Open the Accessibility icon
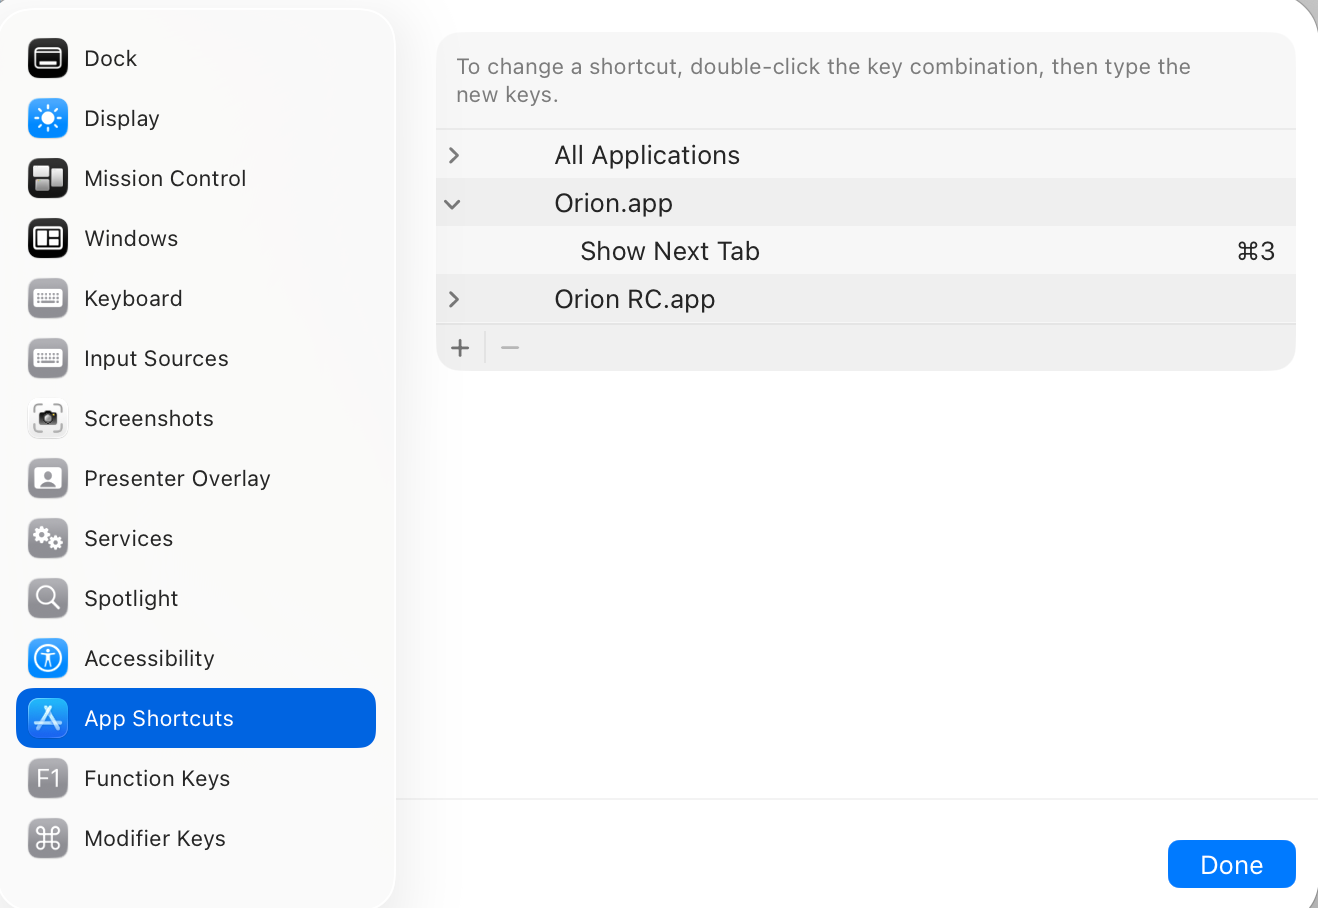1318x908 pixels. click(x=48, y=659)
